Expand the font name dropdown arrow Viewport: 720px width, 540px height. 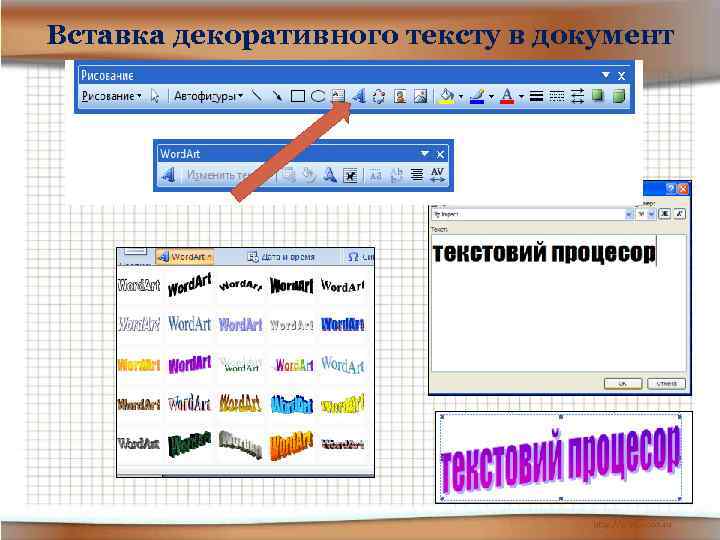click(629, 214)
